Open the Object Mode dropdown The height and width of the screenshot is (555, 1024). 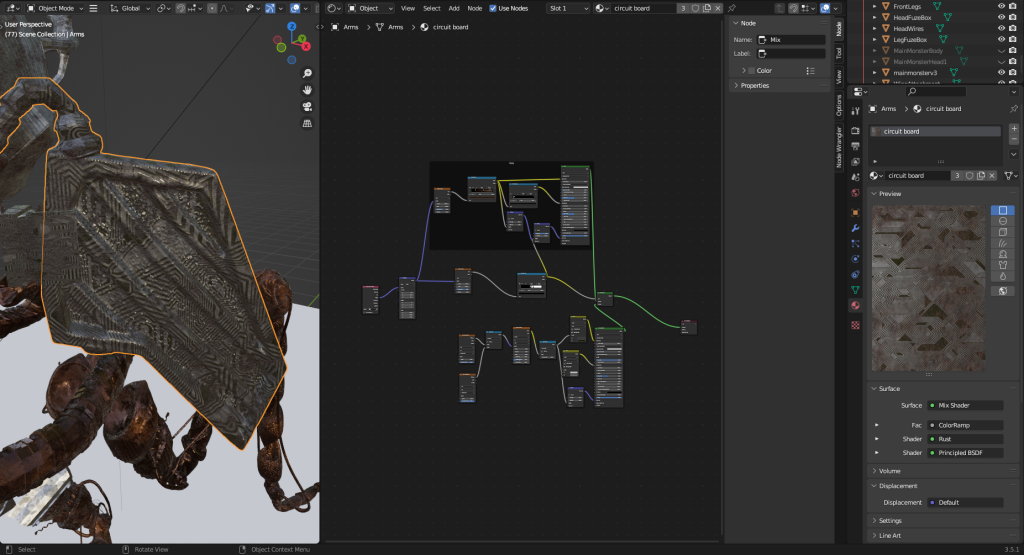click(x=56, y=8)
